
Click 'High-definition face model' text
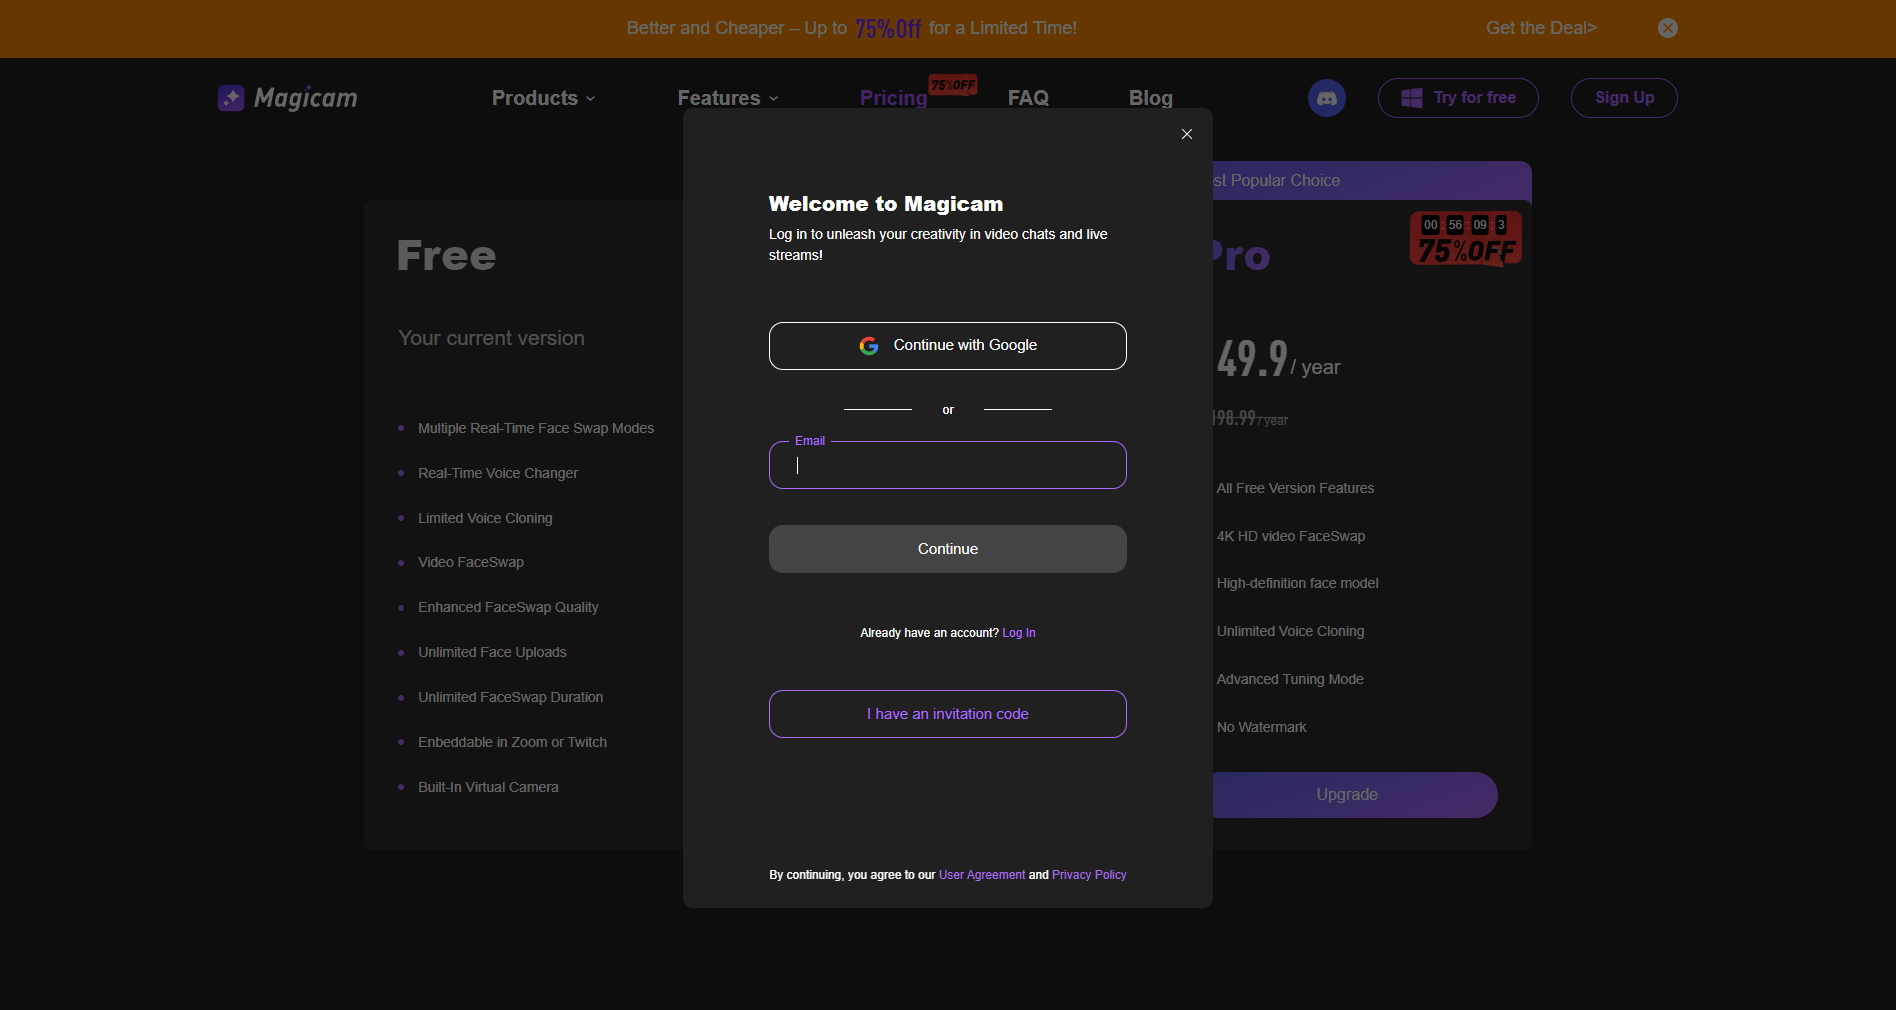(x=1297, y=583)
